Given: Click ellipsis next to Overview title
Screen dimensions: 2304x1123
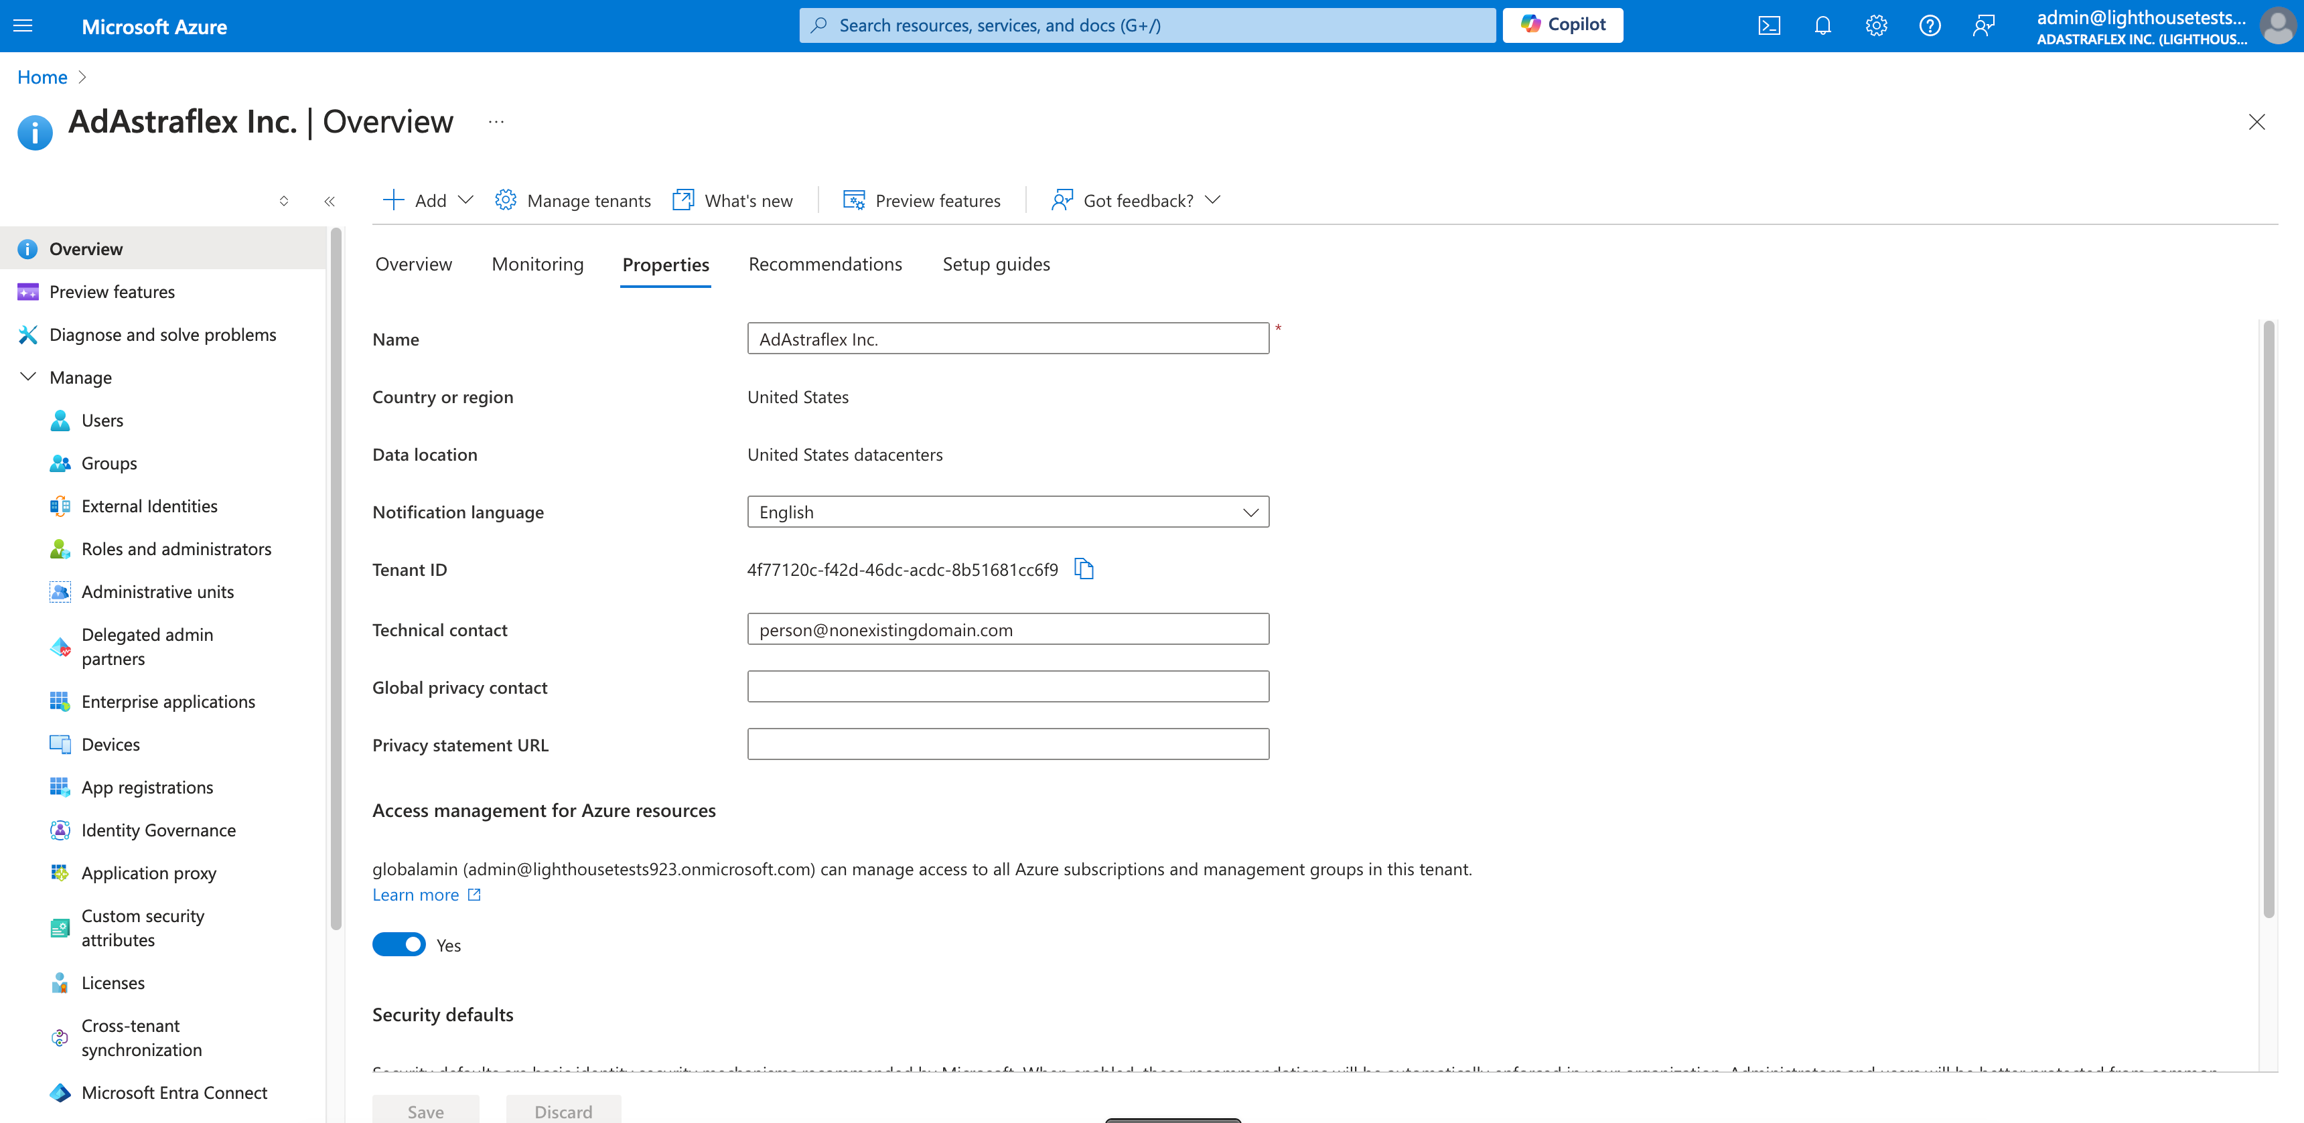Looking at the screenshot, I should [496, 122].
